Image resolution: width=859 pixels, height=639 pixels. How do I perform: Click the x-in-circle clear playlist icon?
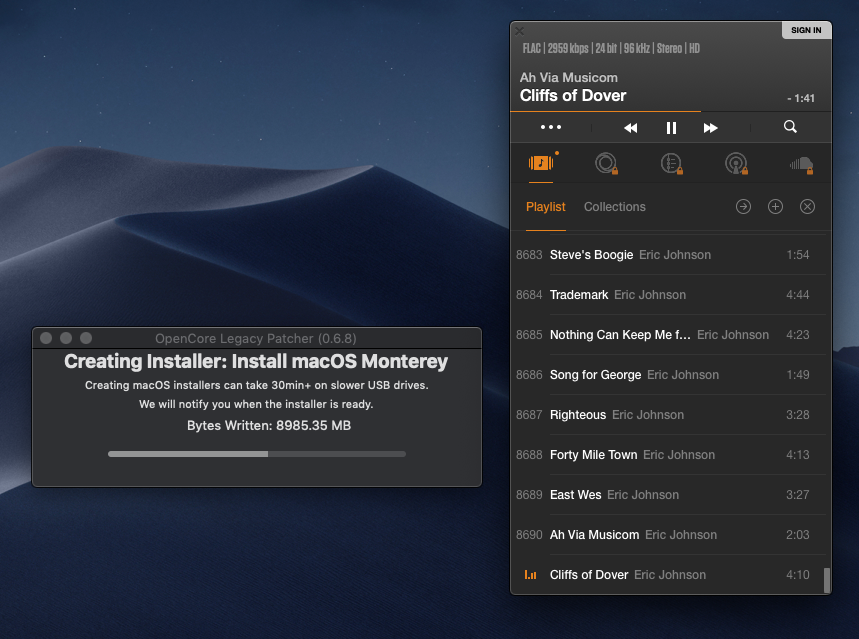pos(808,207)
